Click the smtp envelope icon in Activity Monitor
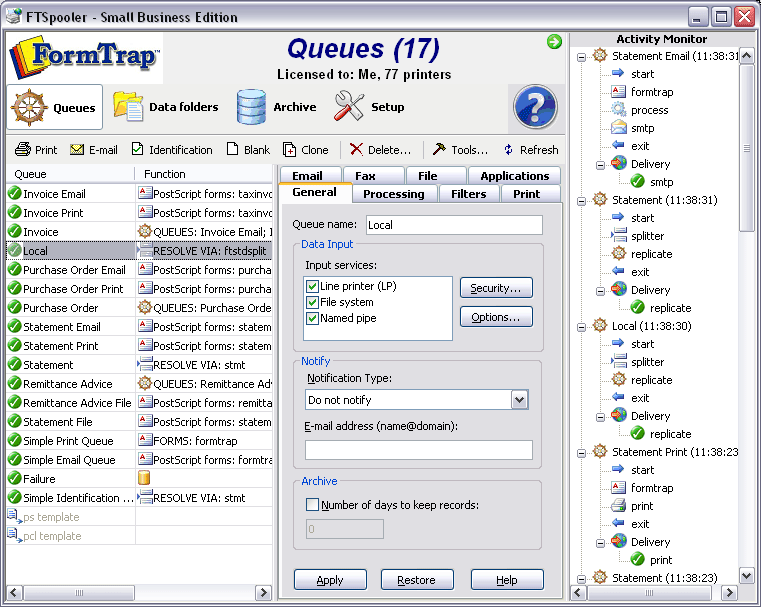761x607 pixels. pyautogui.click(x=618, y=128)
